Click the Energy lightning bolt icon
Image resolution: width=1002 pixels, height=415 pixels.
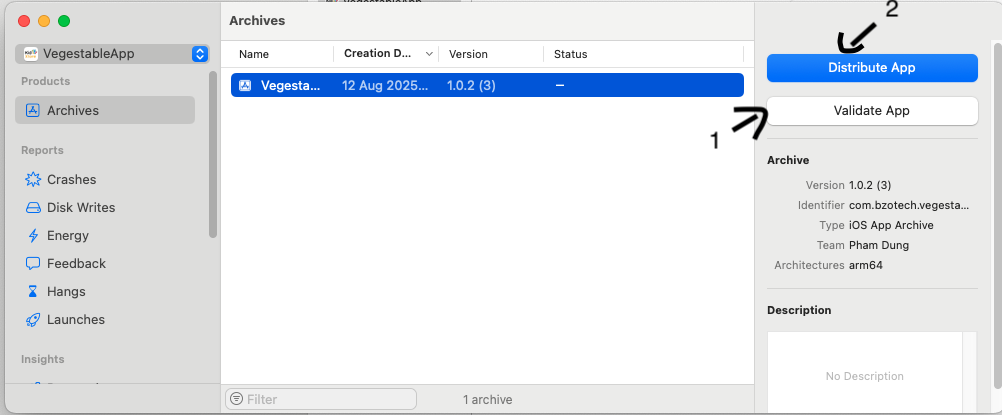click(x=33, y=235)
